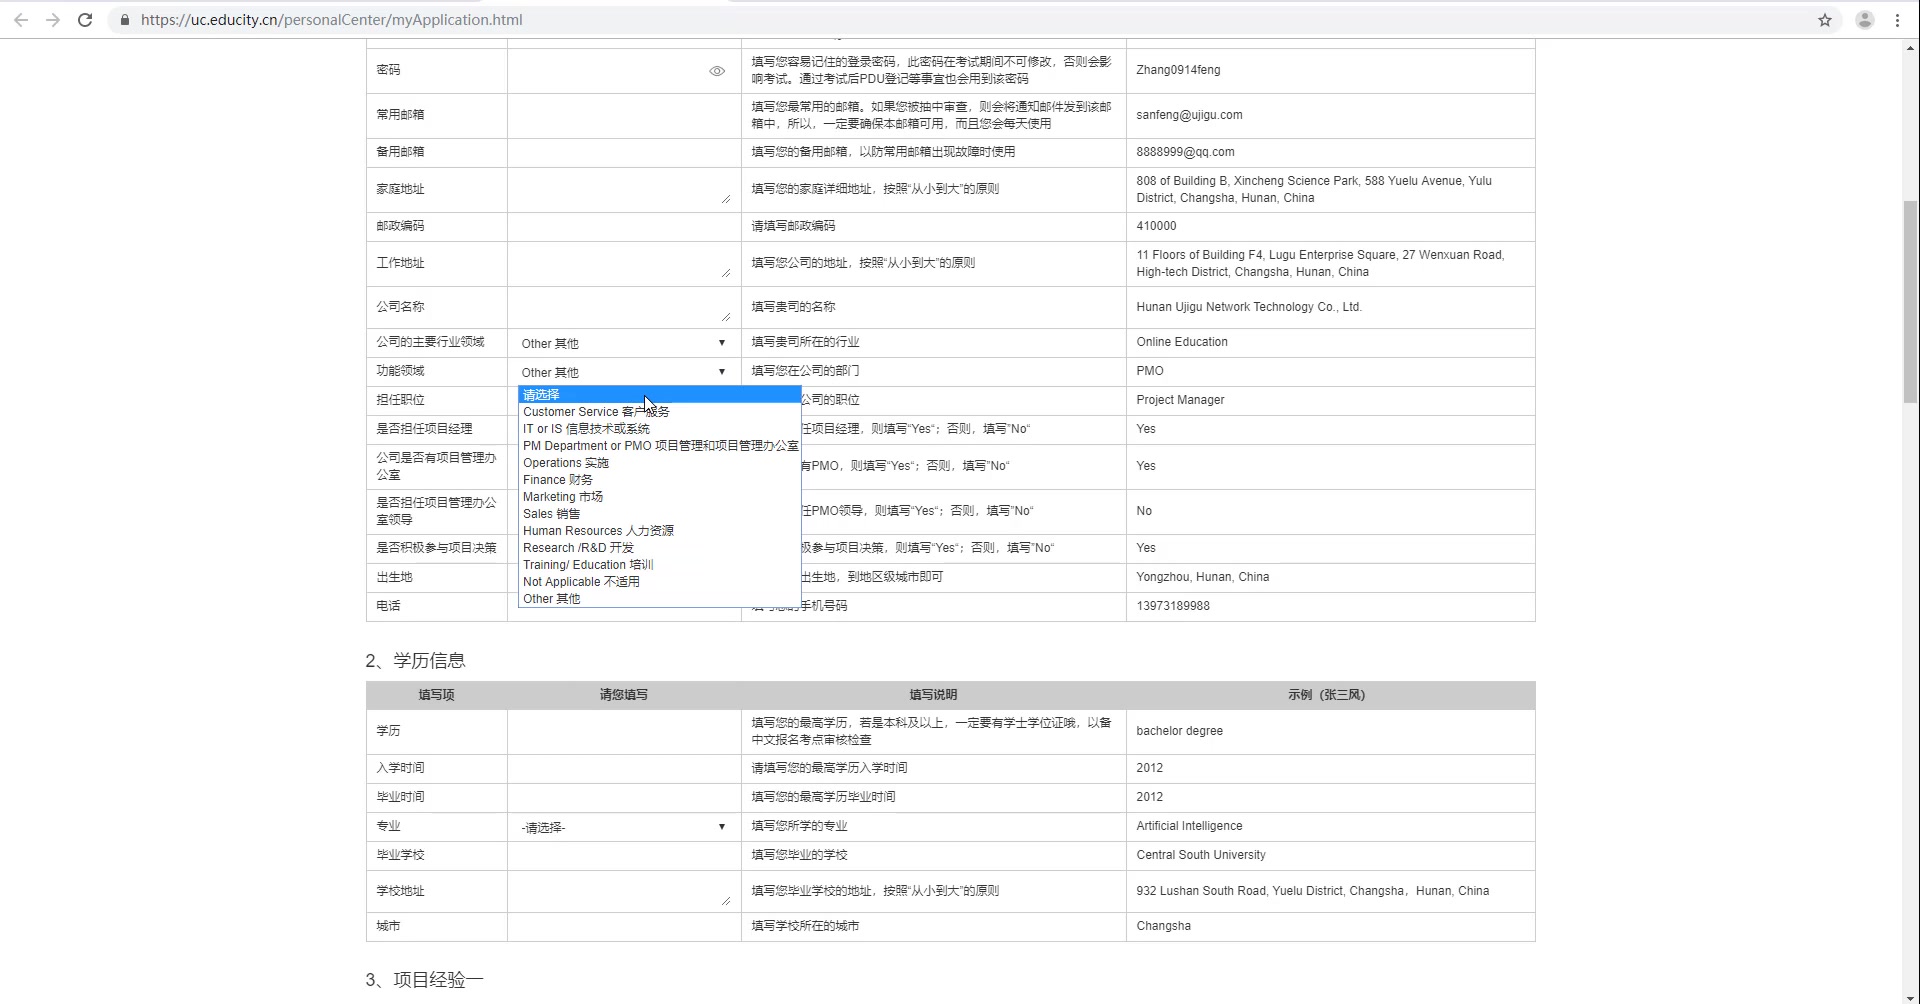Pick Marketing 市场 option

coord(659,497)
